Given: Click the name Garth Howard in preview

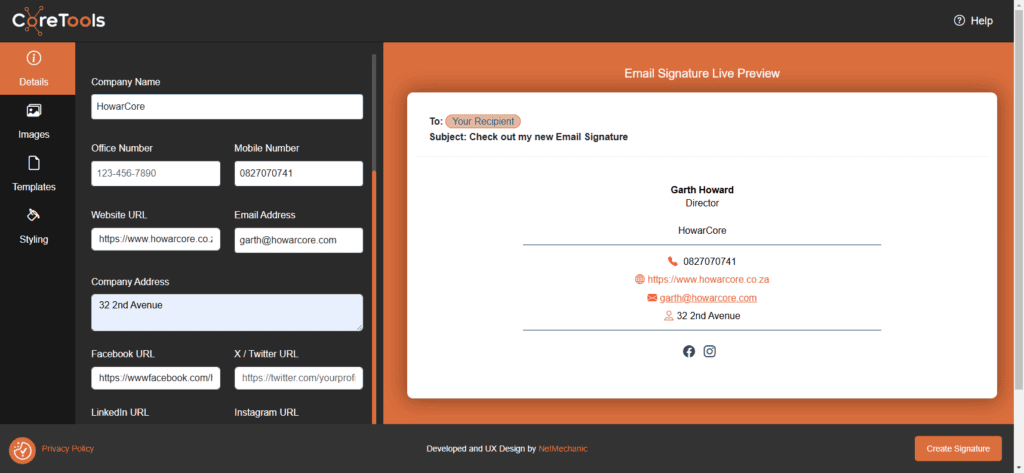Looking at the screenshot, I should (x=702, y=190).
